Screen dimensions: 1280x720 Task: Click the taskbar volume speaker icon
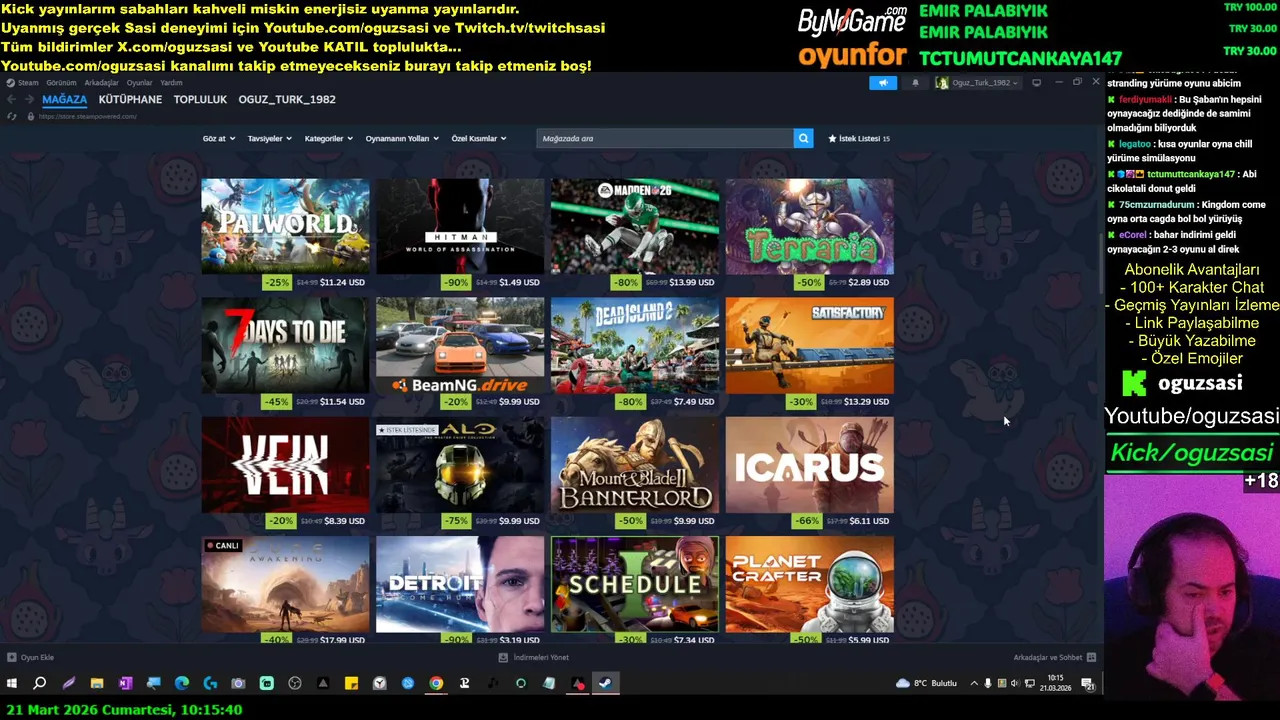click(x=1015, y=683)
